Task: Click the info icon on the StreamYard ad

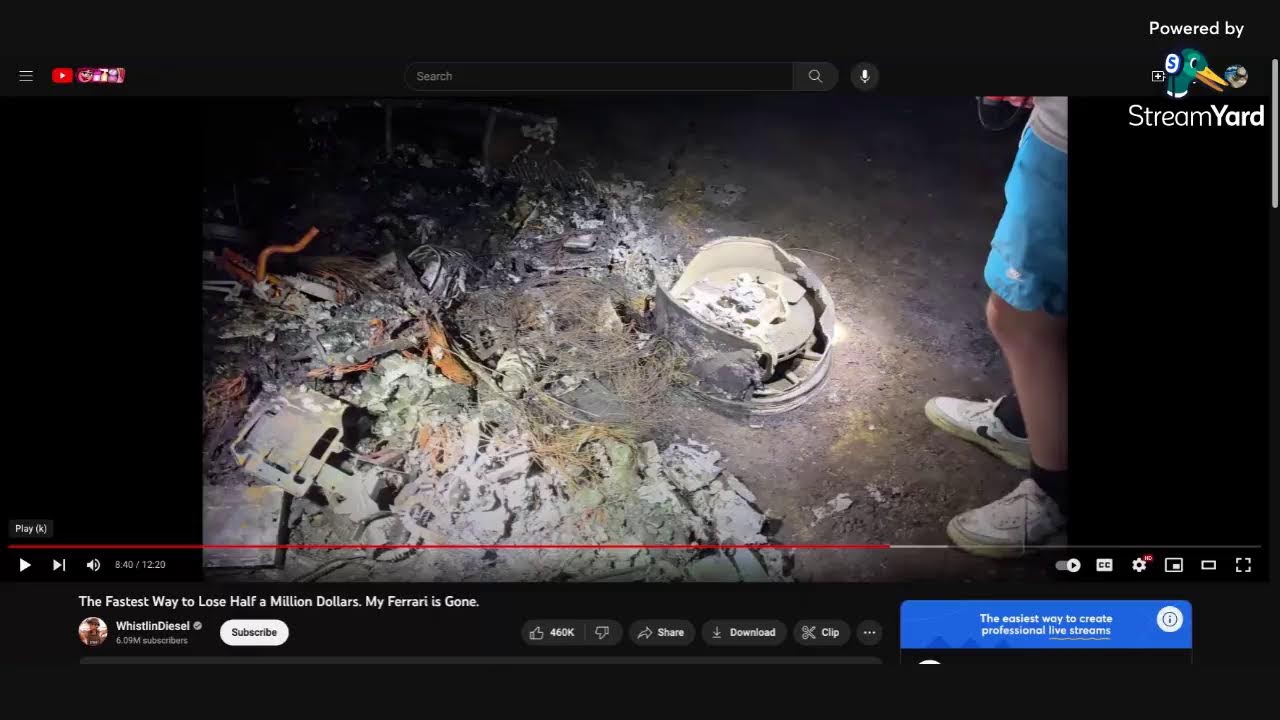Action: [1169, 620]
